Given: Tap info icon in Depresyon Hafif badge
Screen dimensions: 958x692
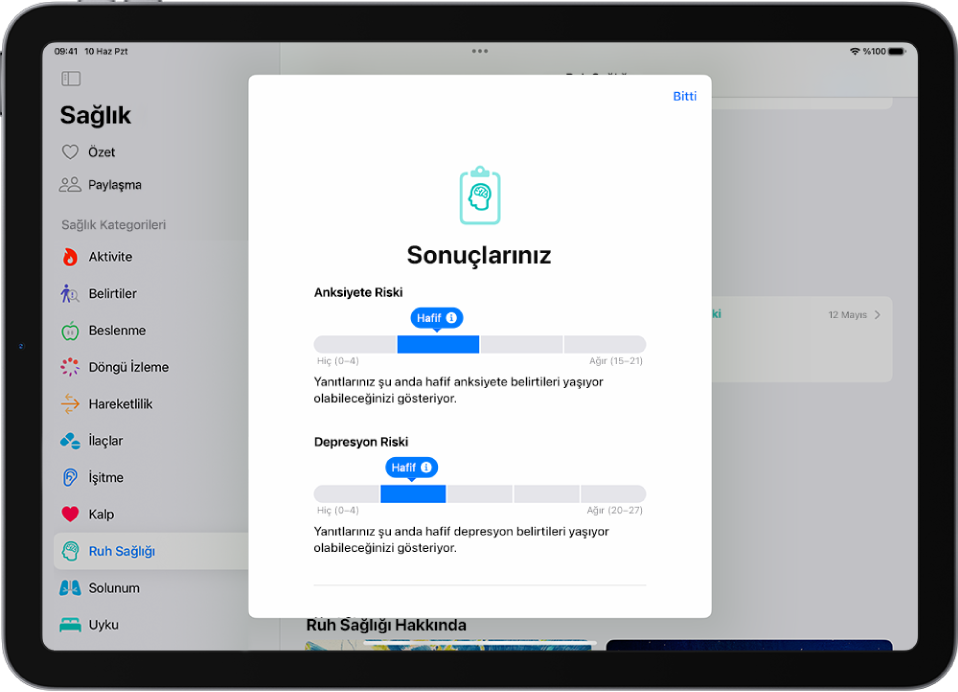Looking at the screenshot, I should pos(426,467).
